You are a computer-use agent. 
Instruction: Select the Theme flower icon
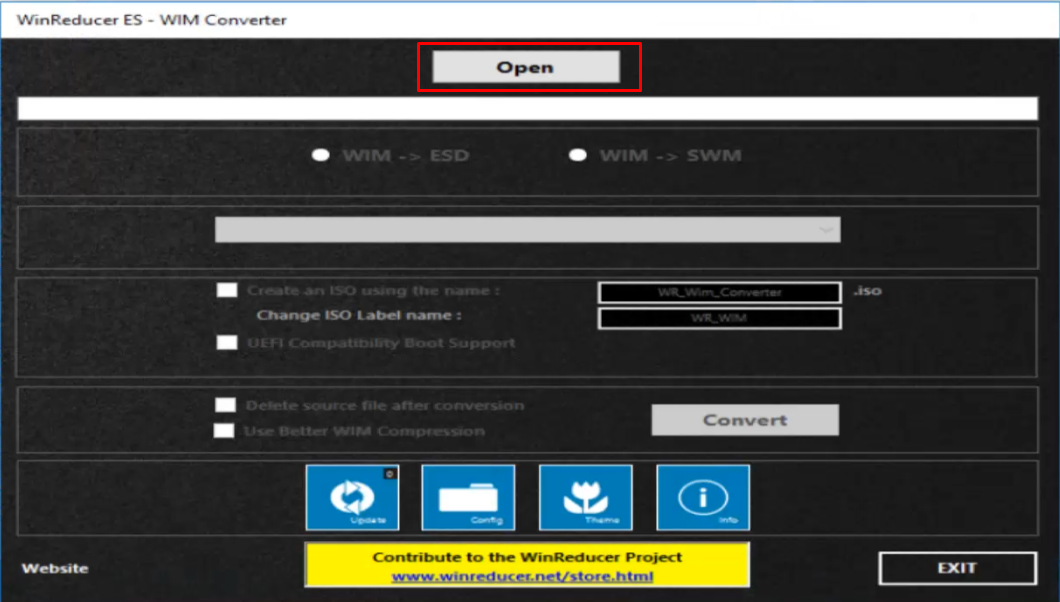(586, 497)
